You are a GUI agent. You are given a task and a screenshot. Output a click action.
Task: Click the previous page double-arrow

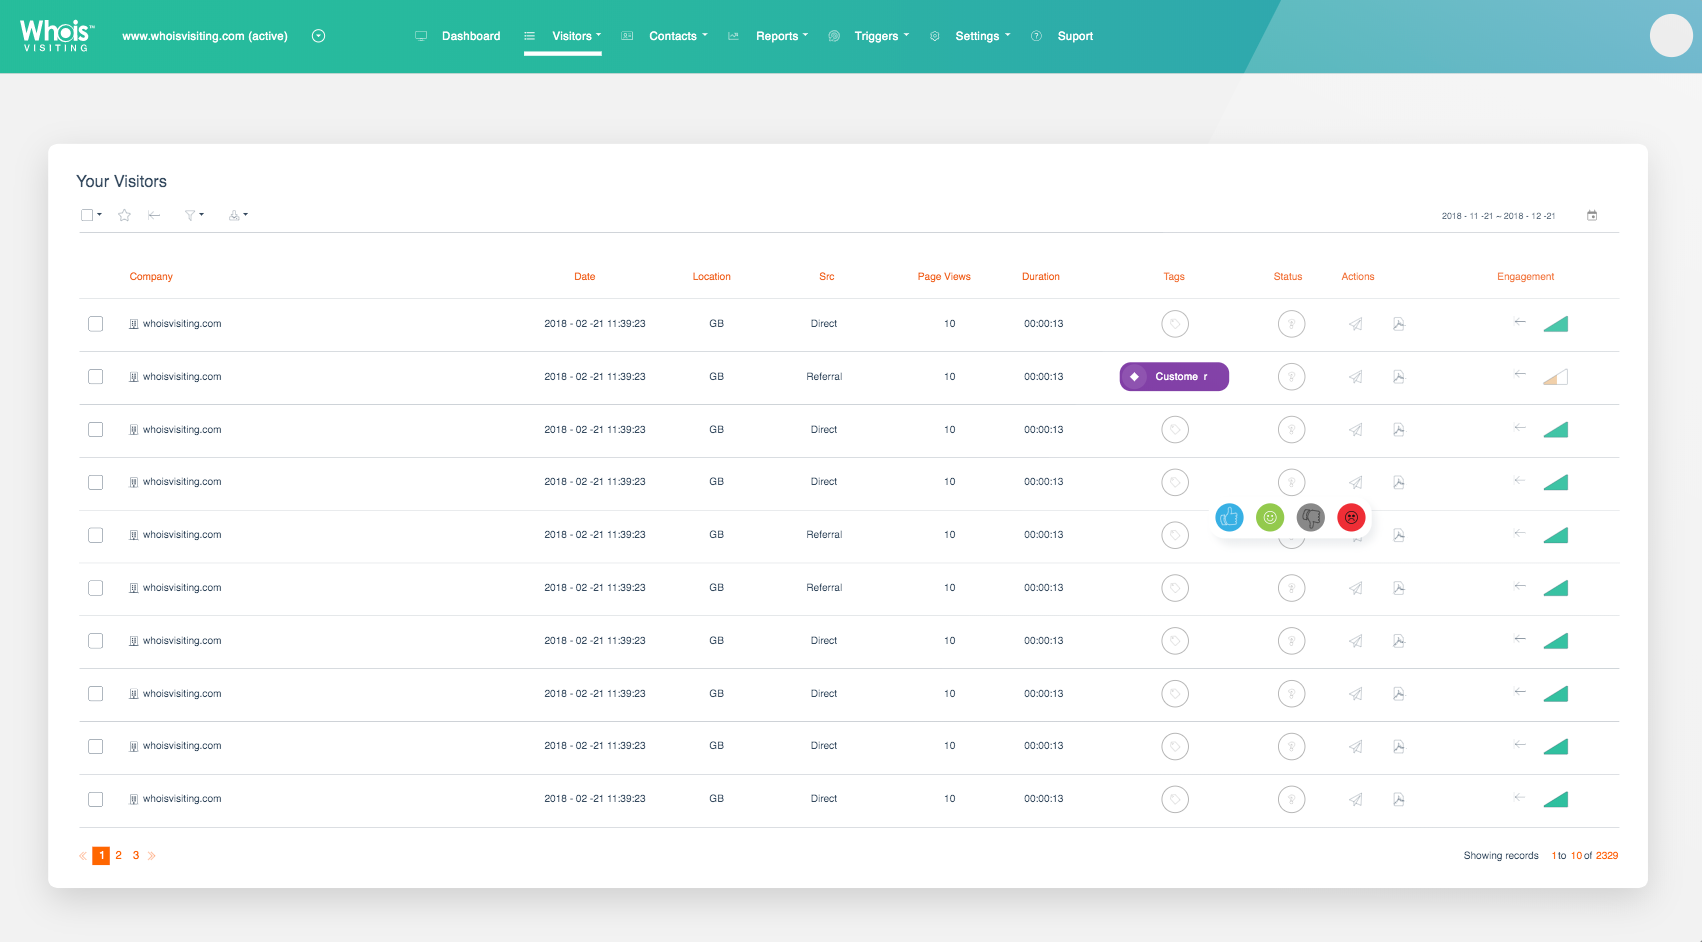(83, 856)
